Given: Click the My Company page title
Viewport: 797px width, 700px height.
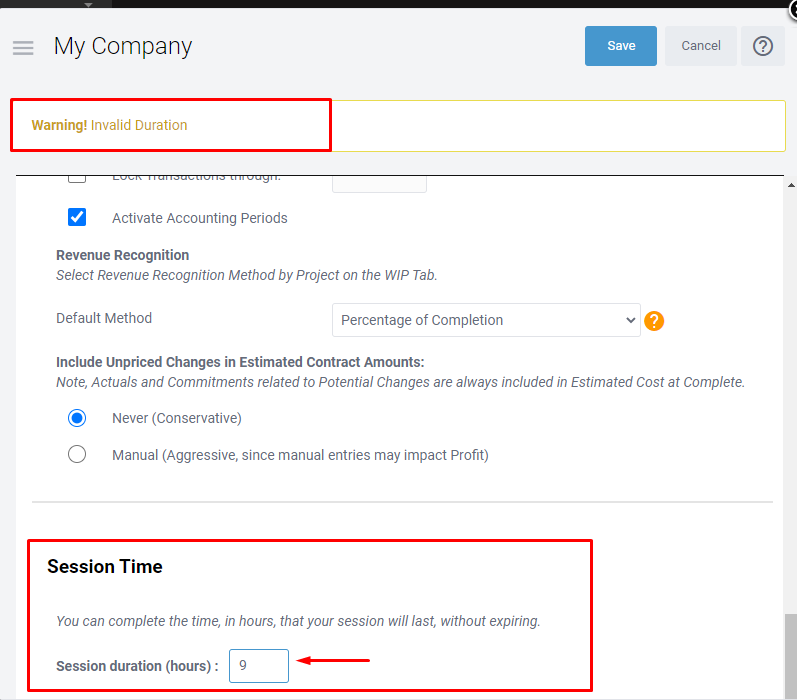Looking at the screenshot, I should (123, 46).
